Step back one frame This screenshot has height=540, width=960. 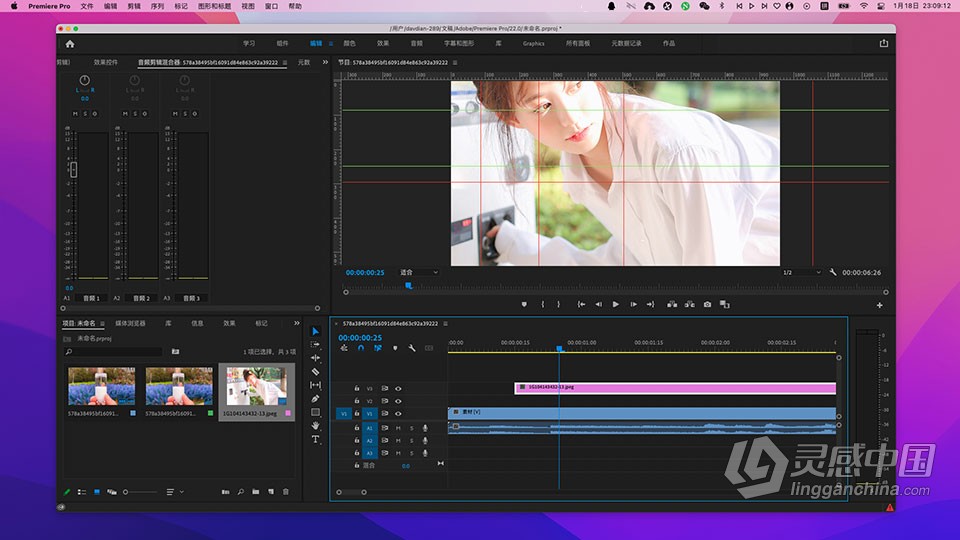click(x=599, y=304)
